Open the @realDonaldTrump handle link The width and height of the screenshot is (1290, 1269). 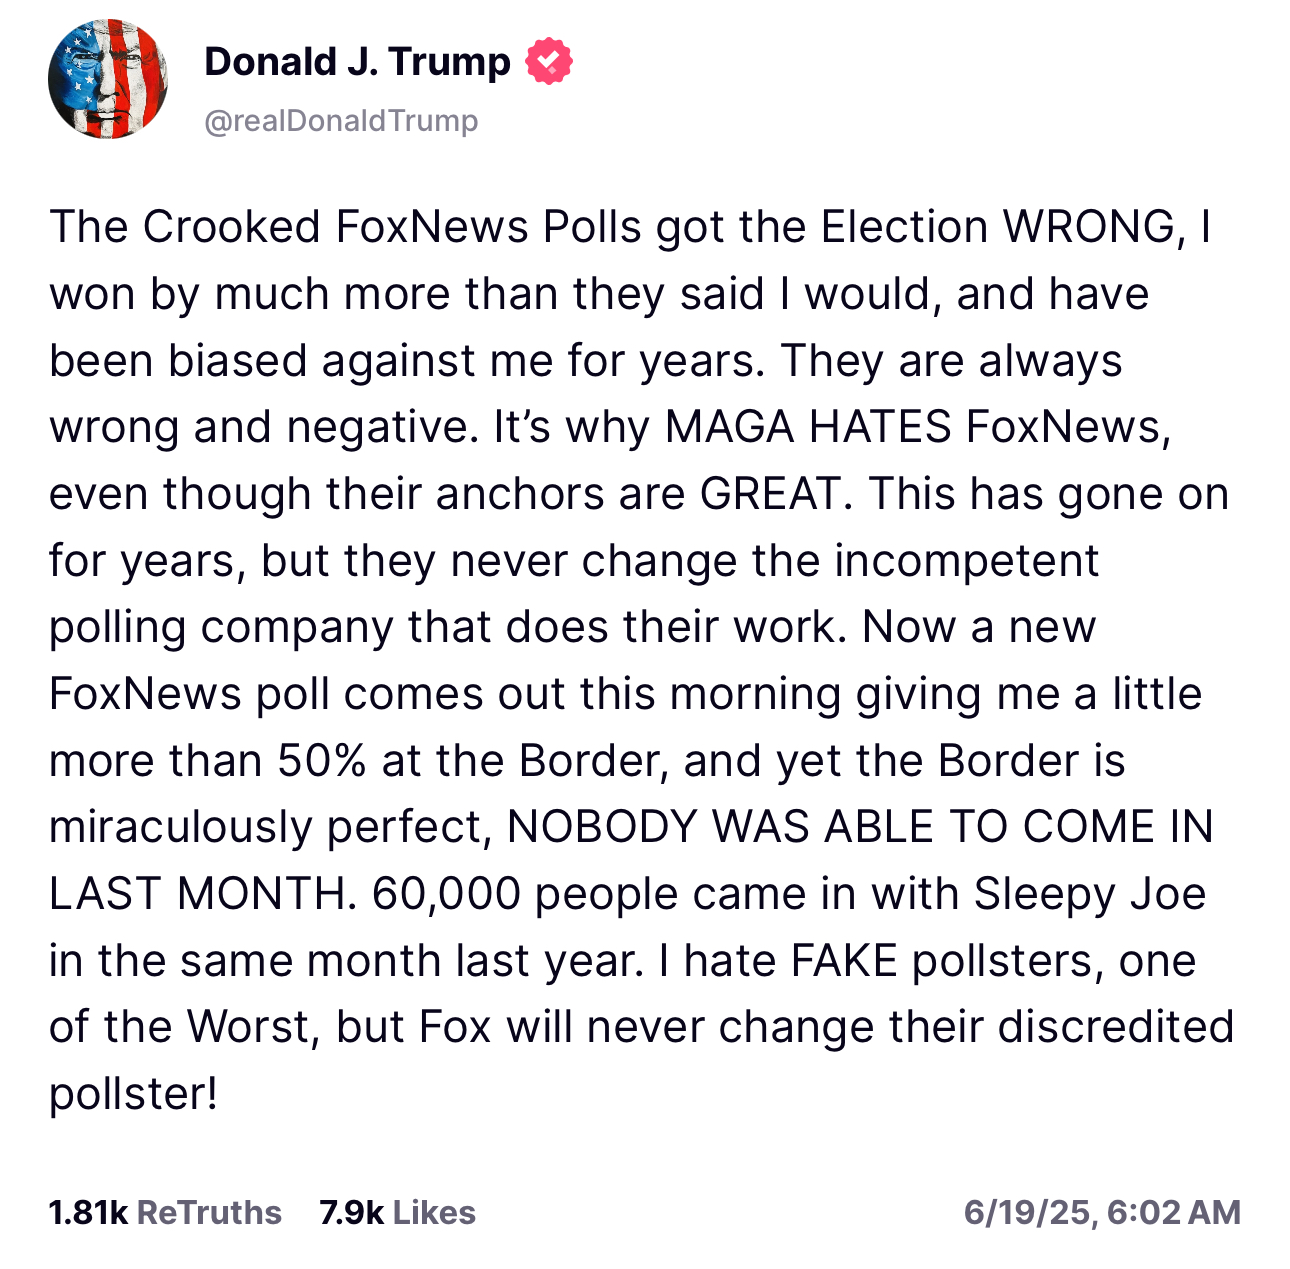point(341,121)
